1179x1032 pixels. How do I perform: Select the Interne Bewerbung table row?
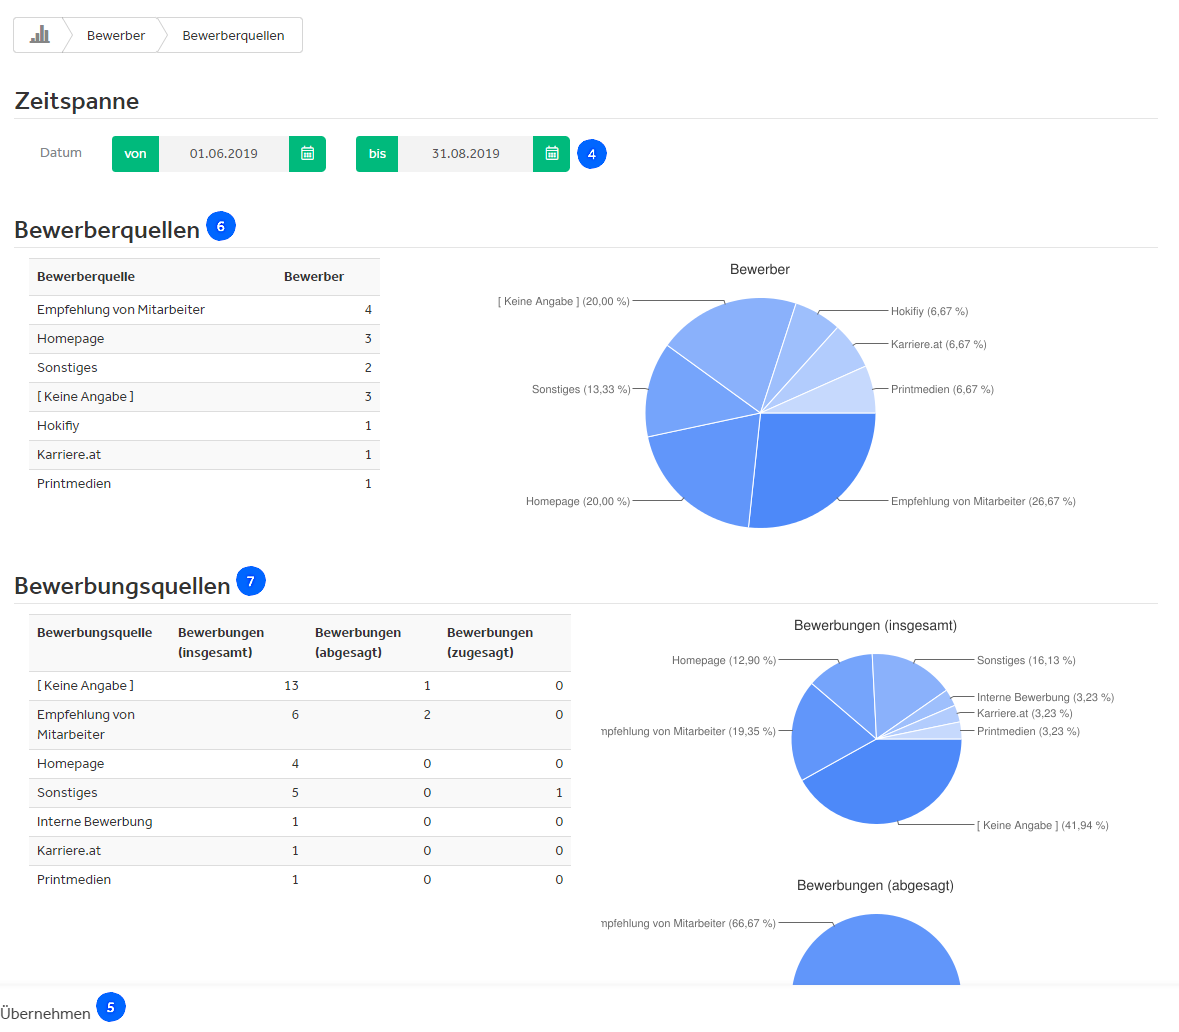(x=300, y=821)
